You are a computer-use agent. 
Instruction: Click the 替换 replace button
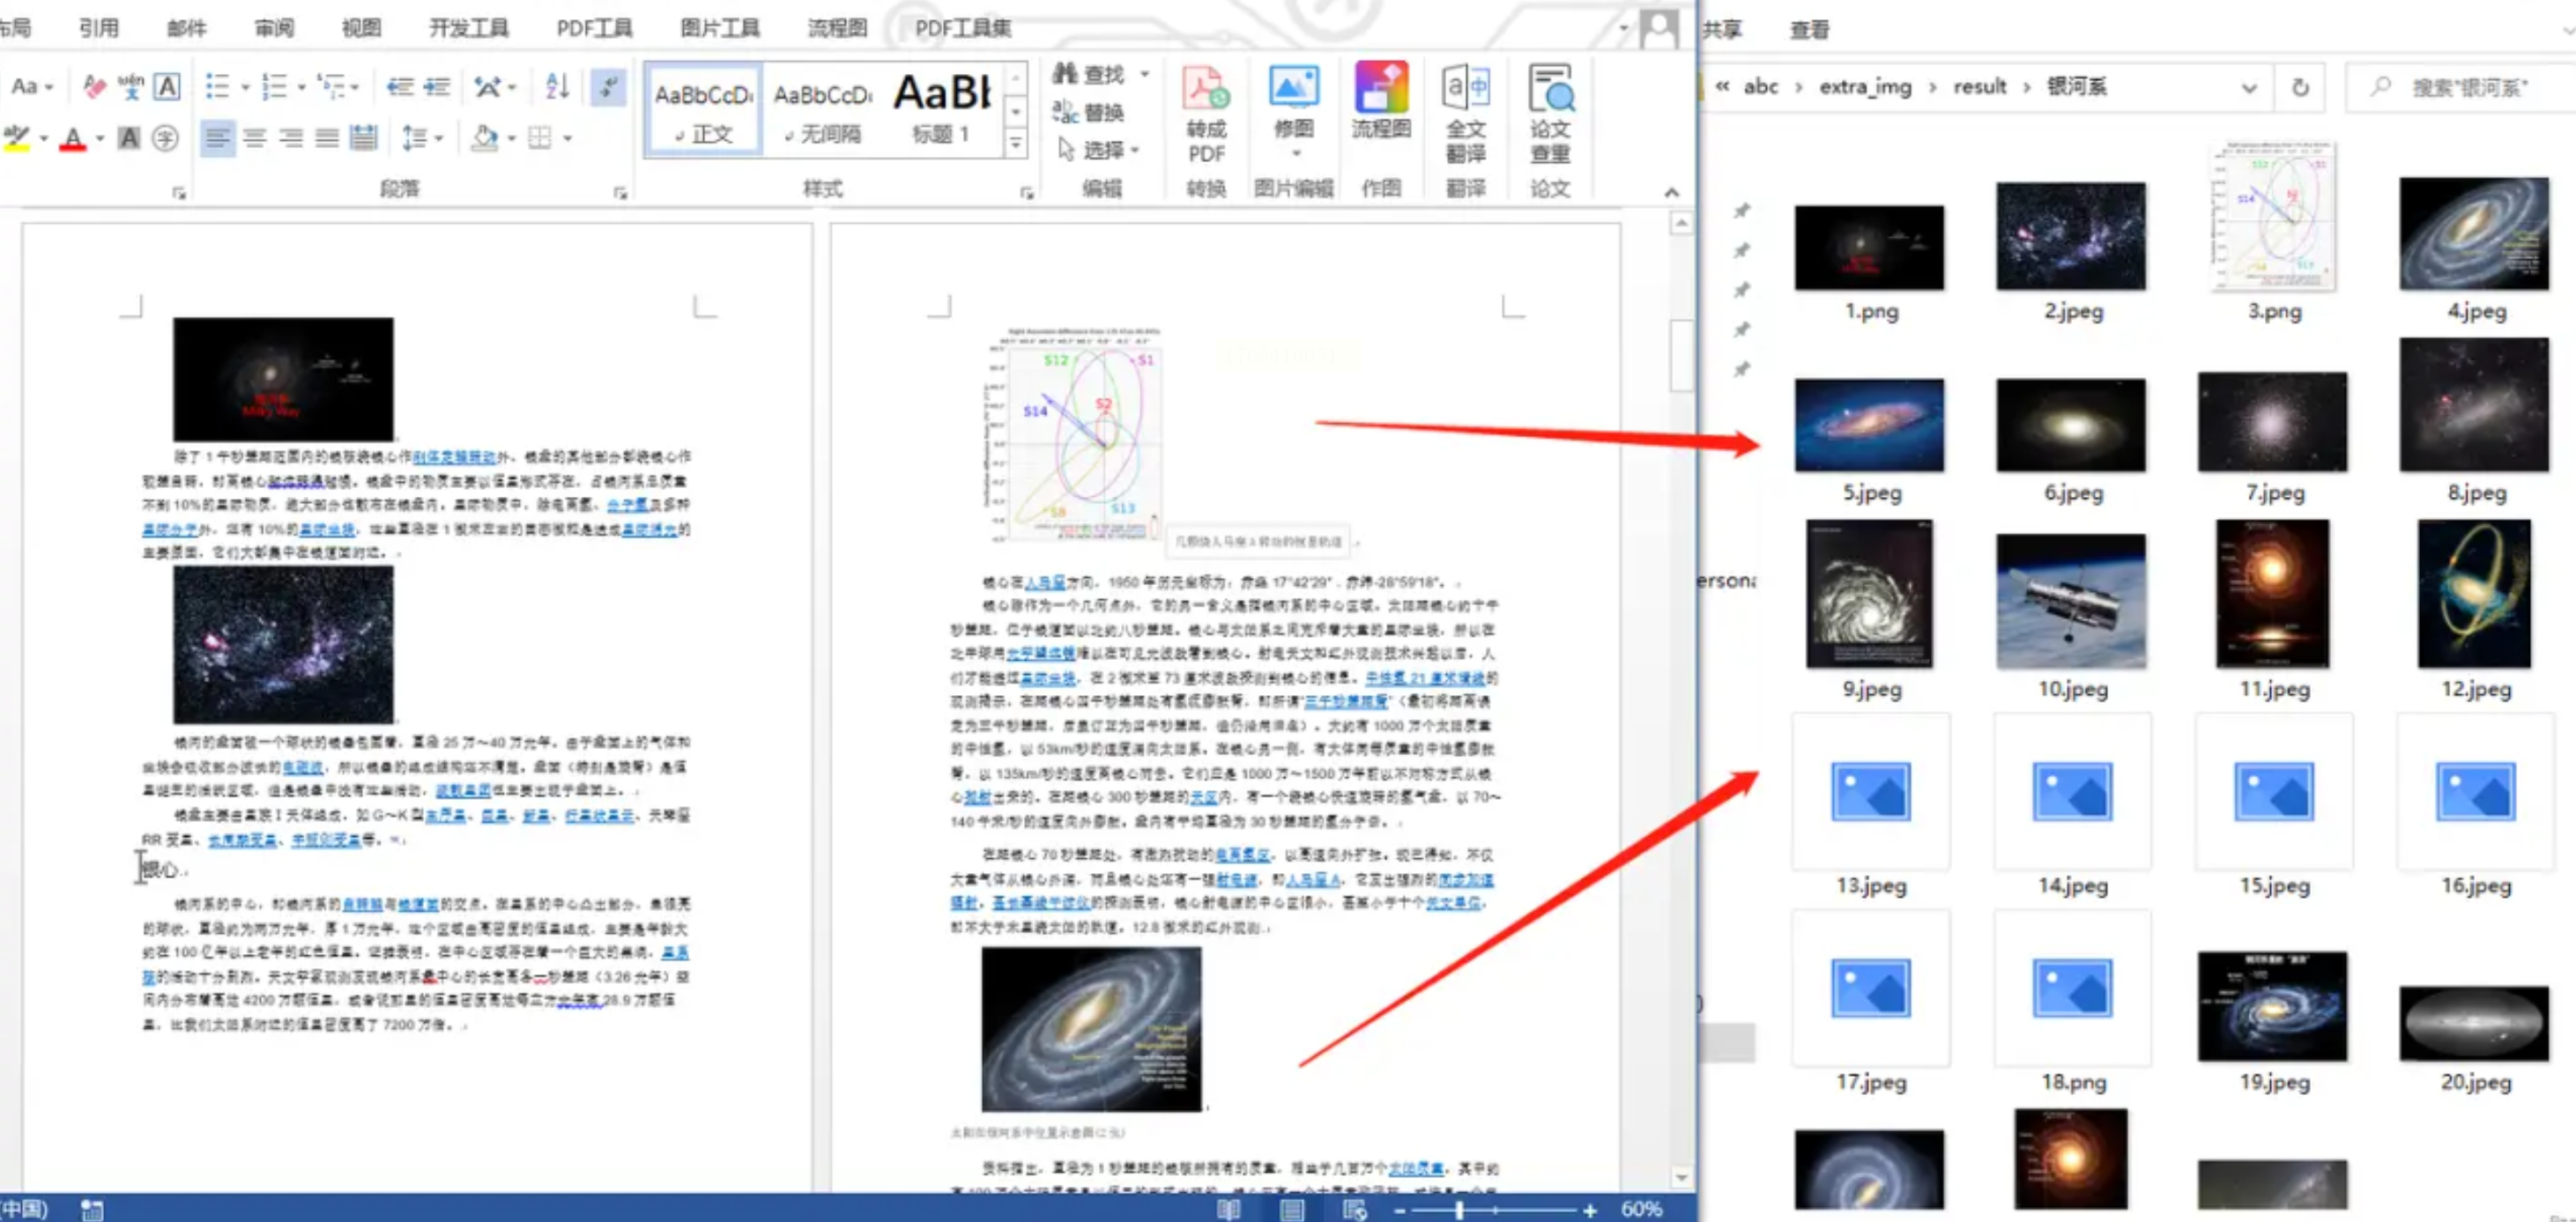coord(1089,112)
